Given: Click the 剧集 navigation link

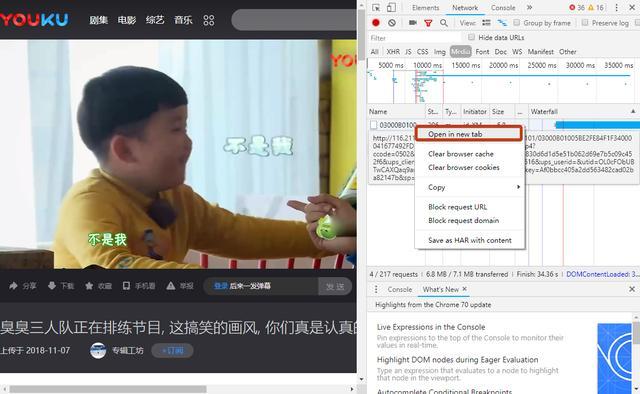Looking at the screenshot, I should point(98,20).
